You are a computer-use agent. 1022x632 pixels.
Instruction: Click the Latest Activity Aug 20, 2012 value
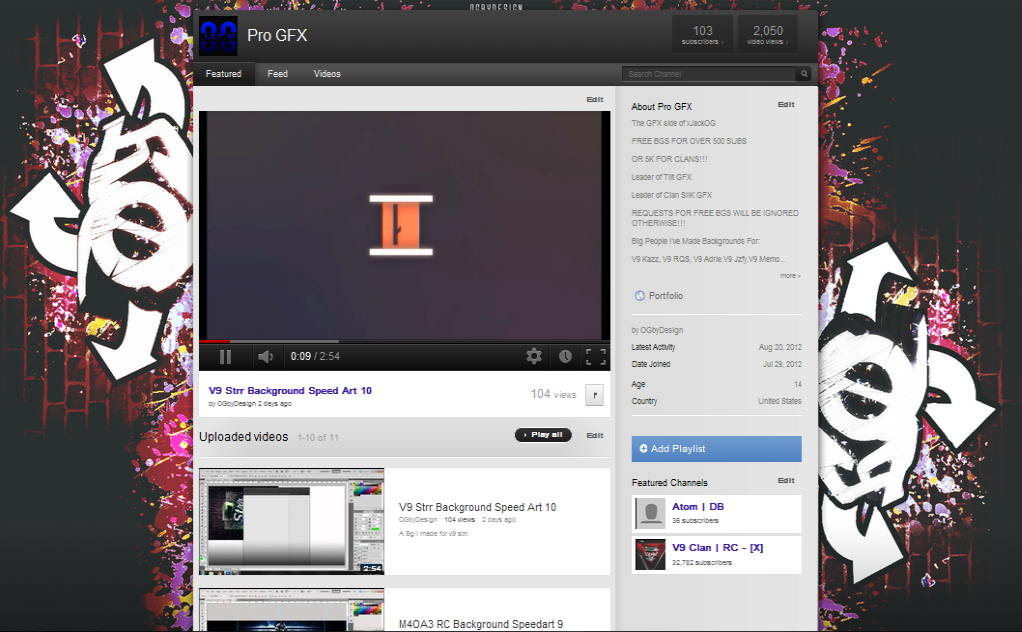pos(780,347)
